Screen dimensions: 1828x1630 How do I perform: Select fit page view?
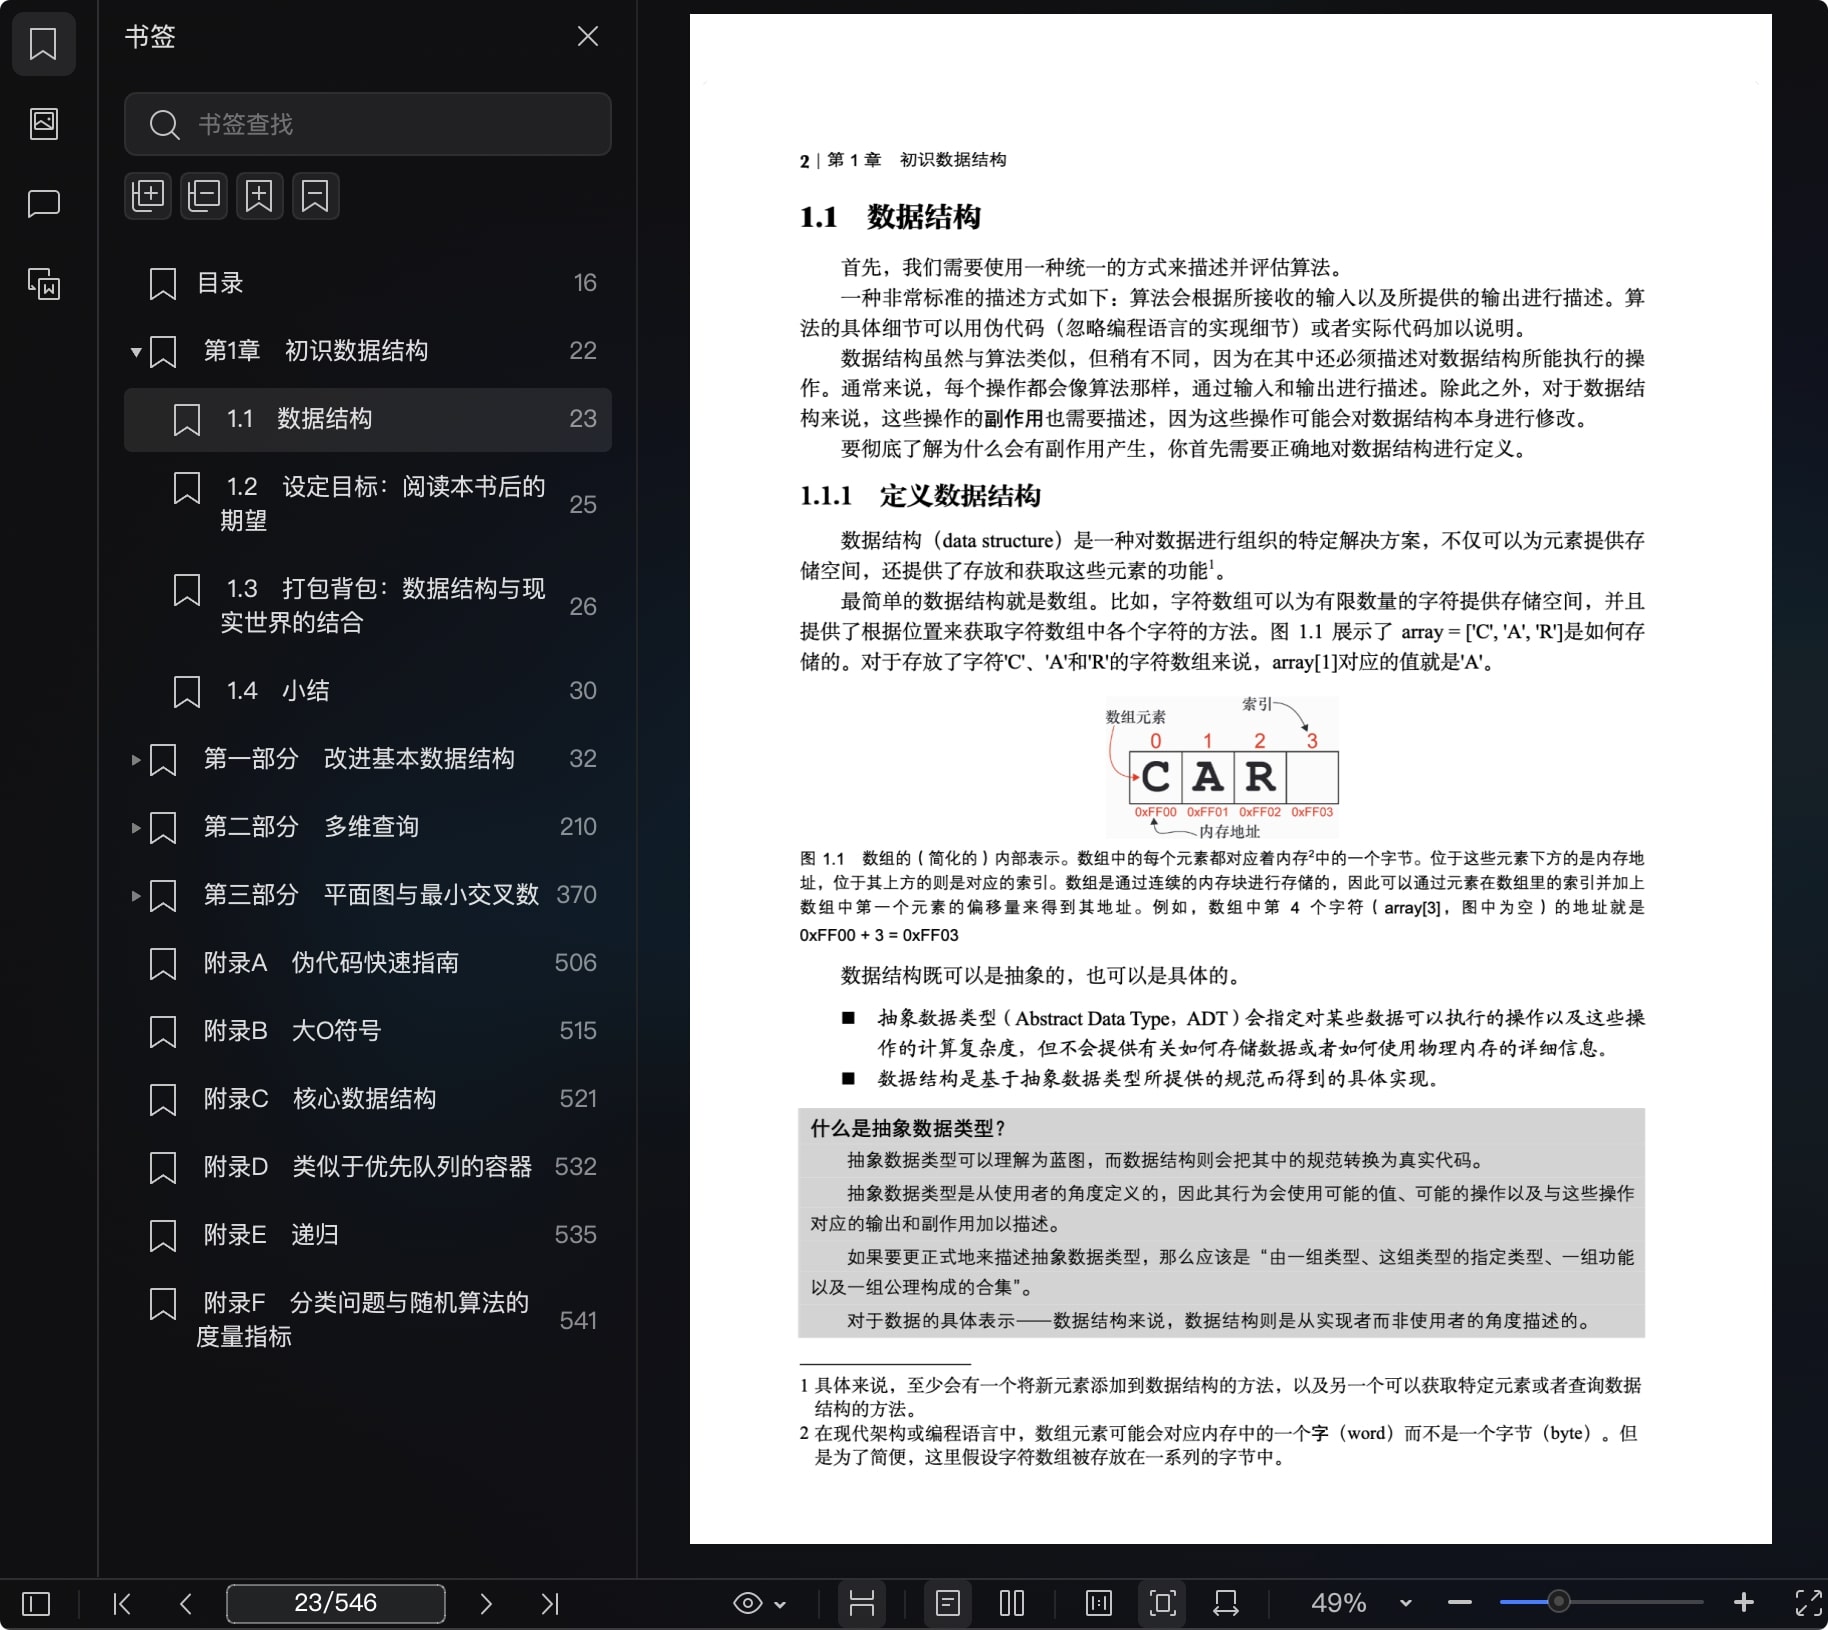(1162, 1604)
